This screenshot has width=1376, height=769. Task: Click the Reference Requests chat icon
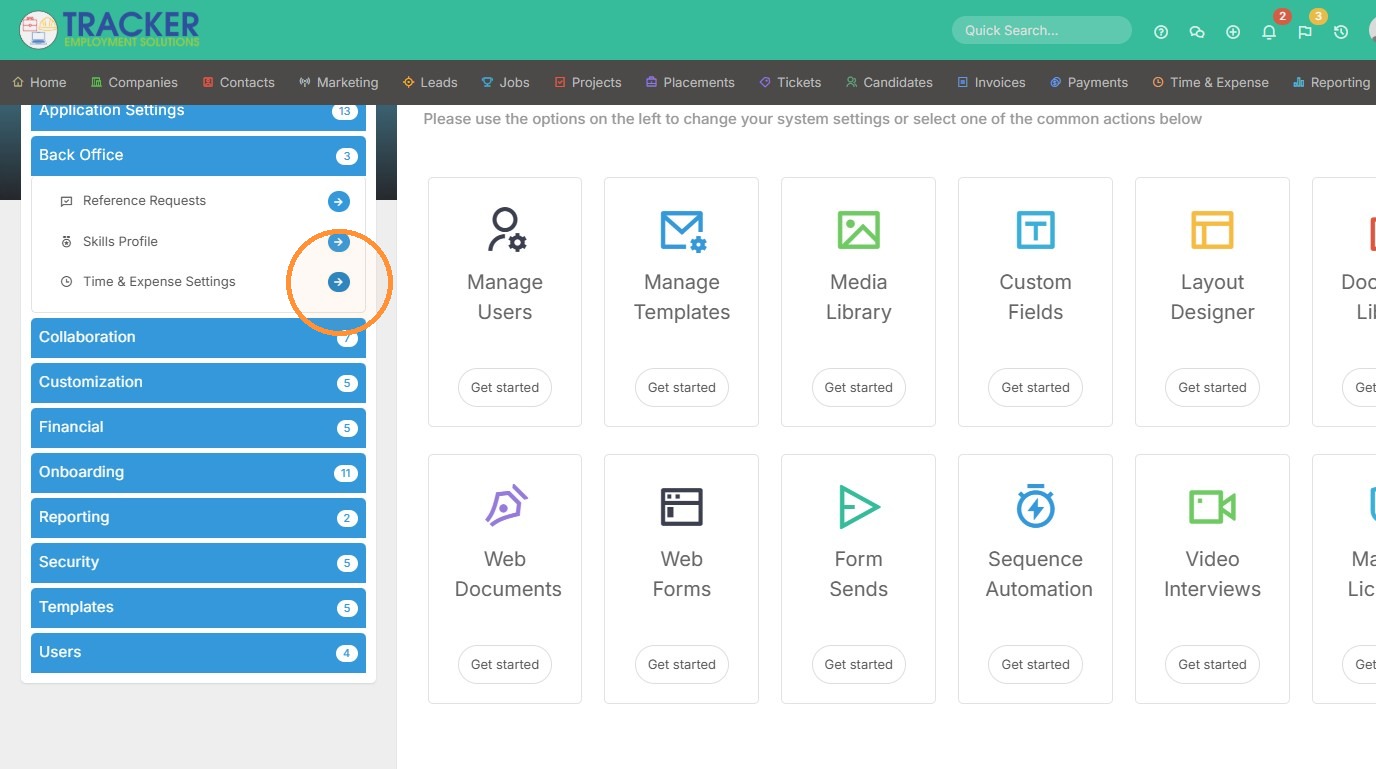pos(66,201)
